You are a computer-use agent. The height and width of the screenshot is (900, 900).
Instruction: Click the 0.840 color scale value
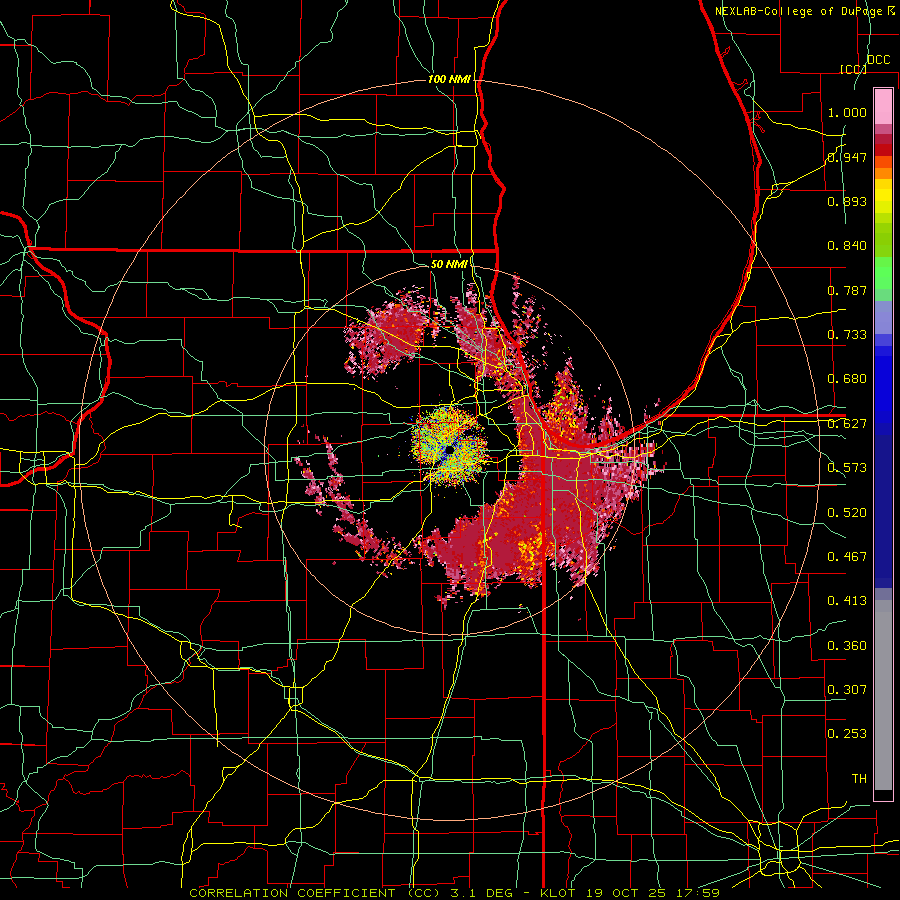pyautogui.click(x=847, y=246)
